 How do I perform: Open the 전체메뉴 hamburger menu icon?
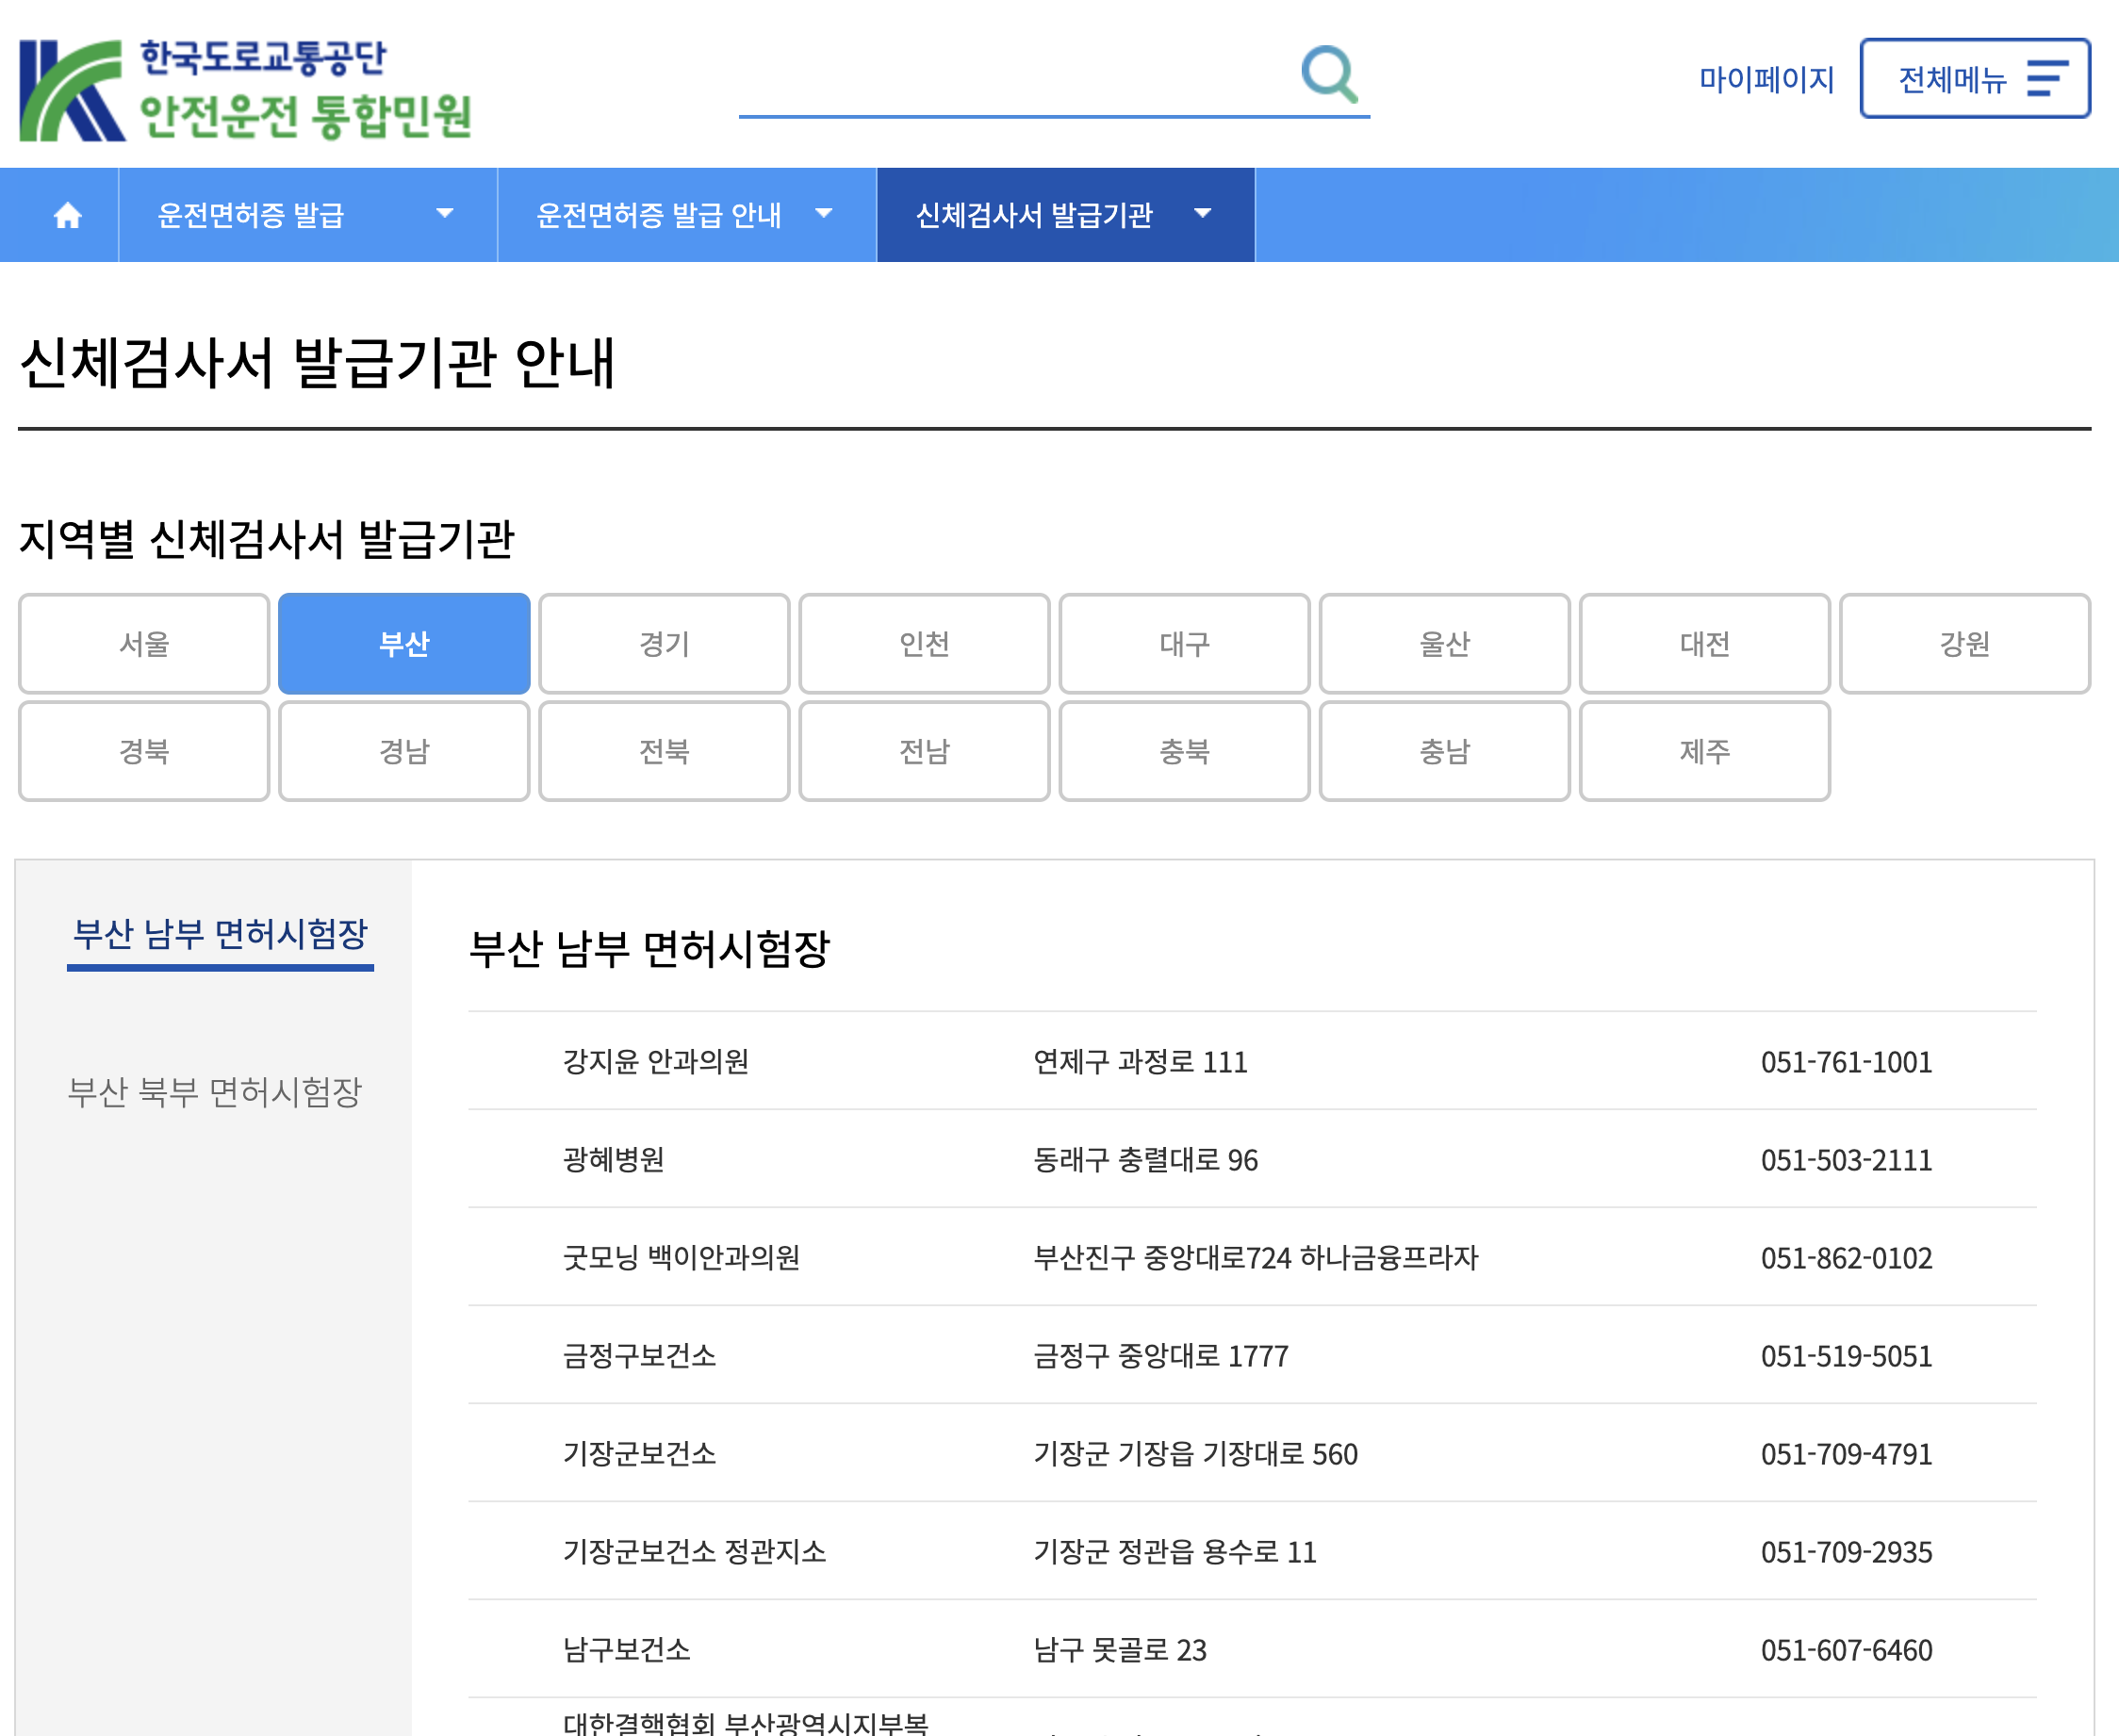(2046, 78)
